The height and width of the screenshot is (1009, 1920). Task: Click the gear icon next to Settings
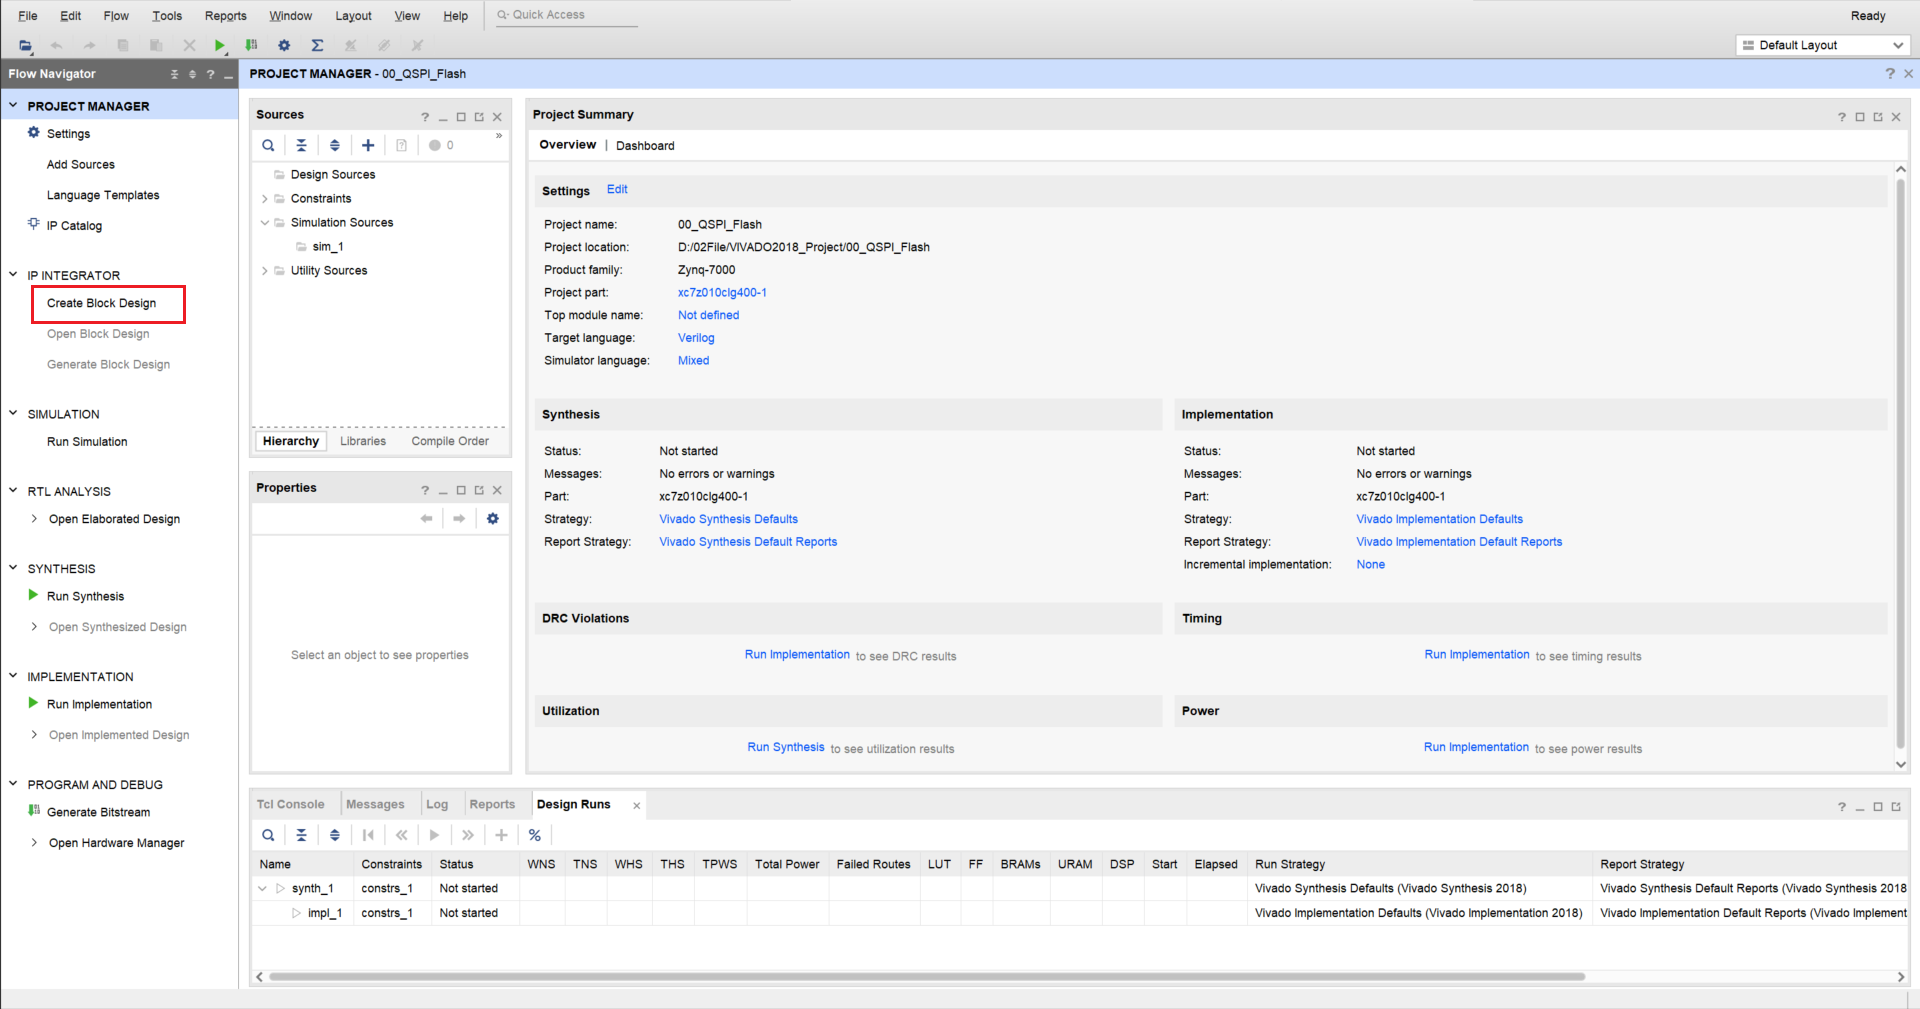(34, 133)
